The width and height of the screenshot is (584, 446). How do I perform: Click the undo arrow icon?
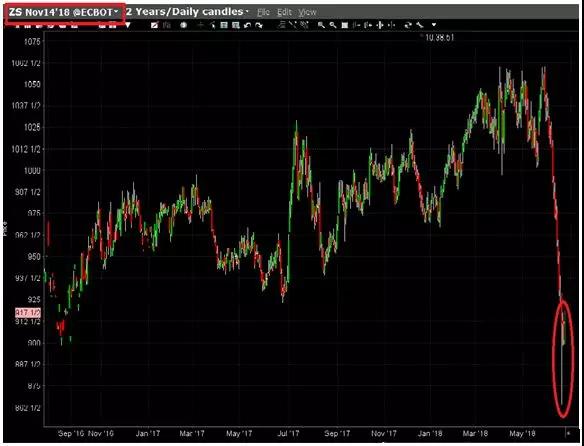coord(247,25)
